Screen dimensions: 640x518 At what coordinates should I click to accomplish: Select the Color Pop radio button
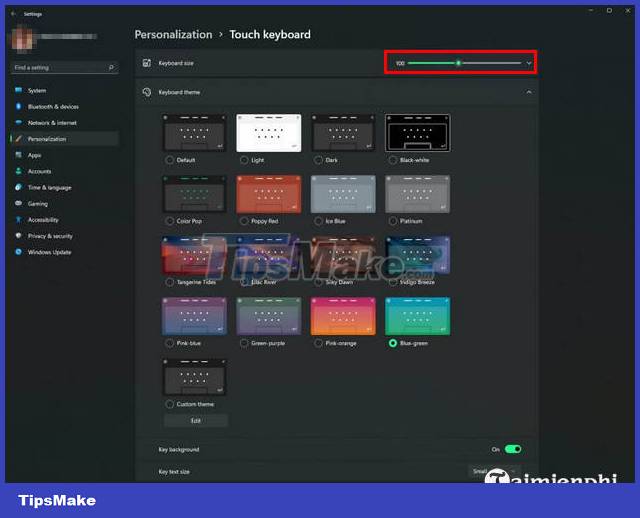[x=170, y=221]
